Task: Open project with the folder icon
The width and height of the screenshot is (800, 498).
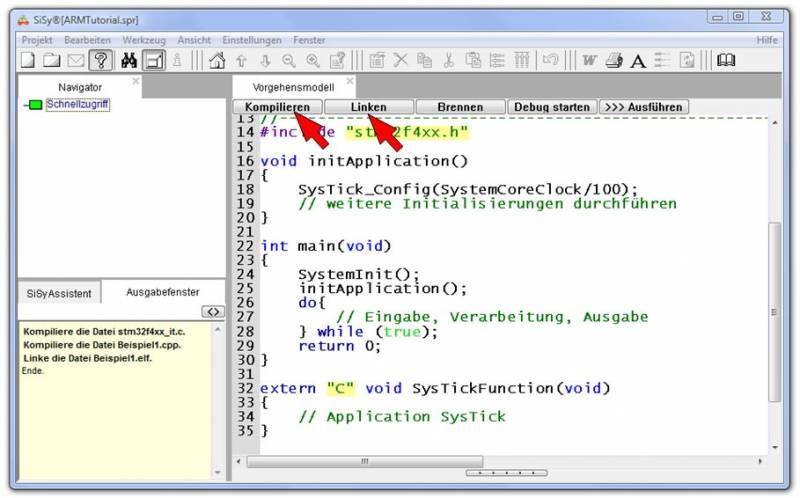Action: pos(52,60)
